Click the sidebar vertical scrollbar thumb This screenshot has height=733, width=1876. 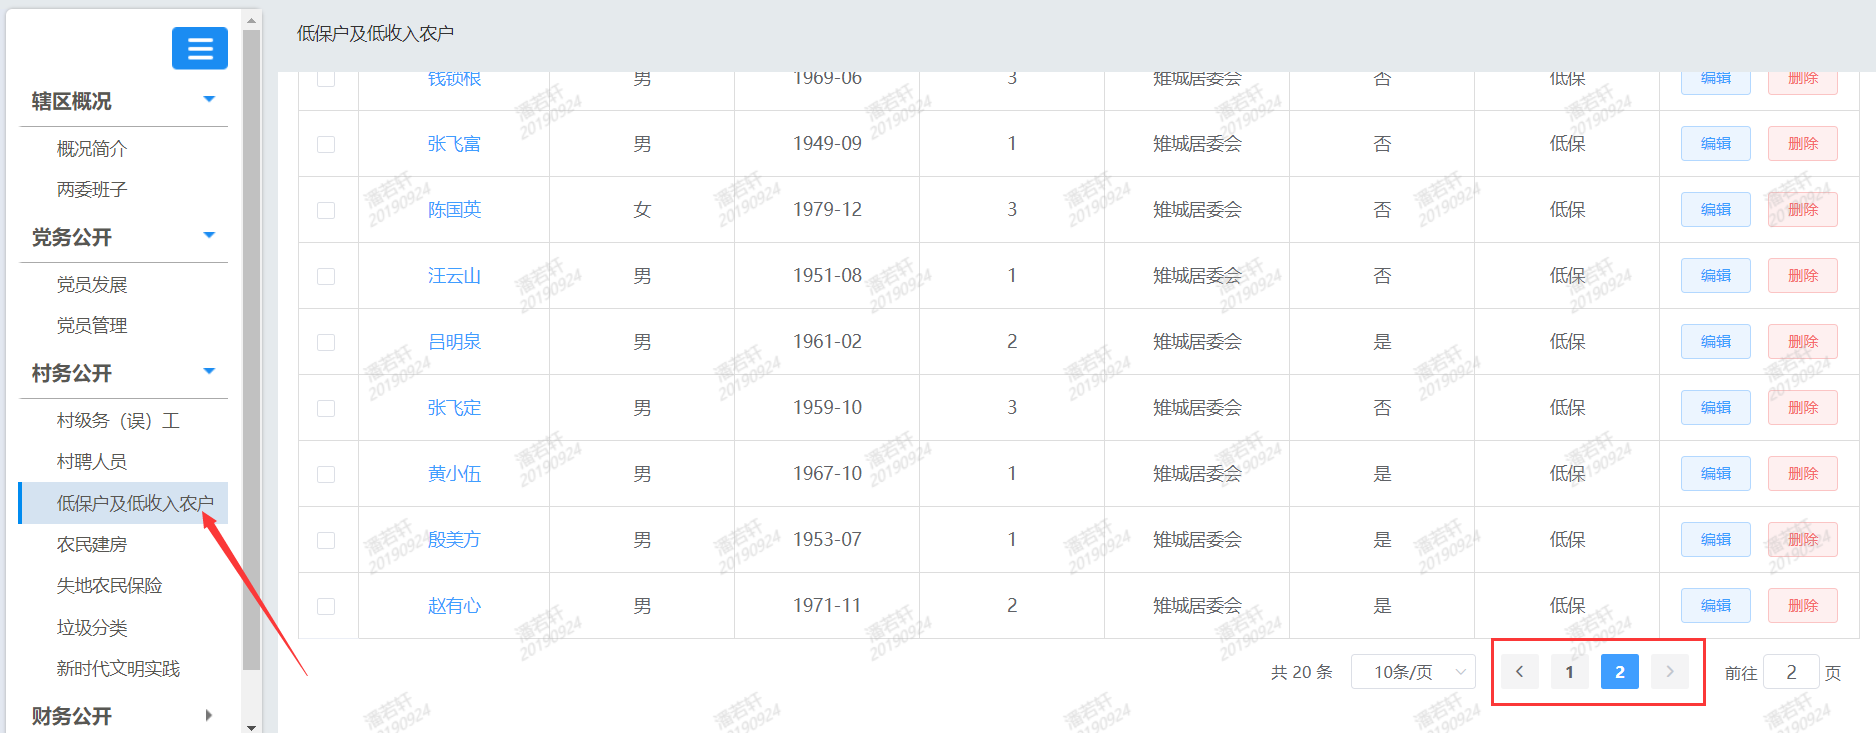coord(251,350)
